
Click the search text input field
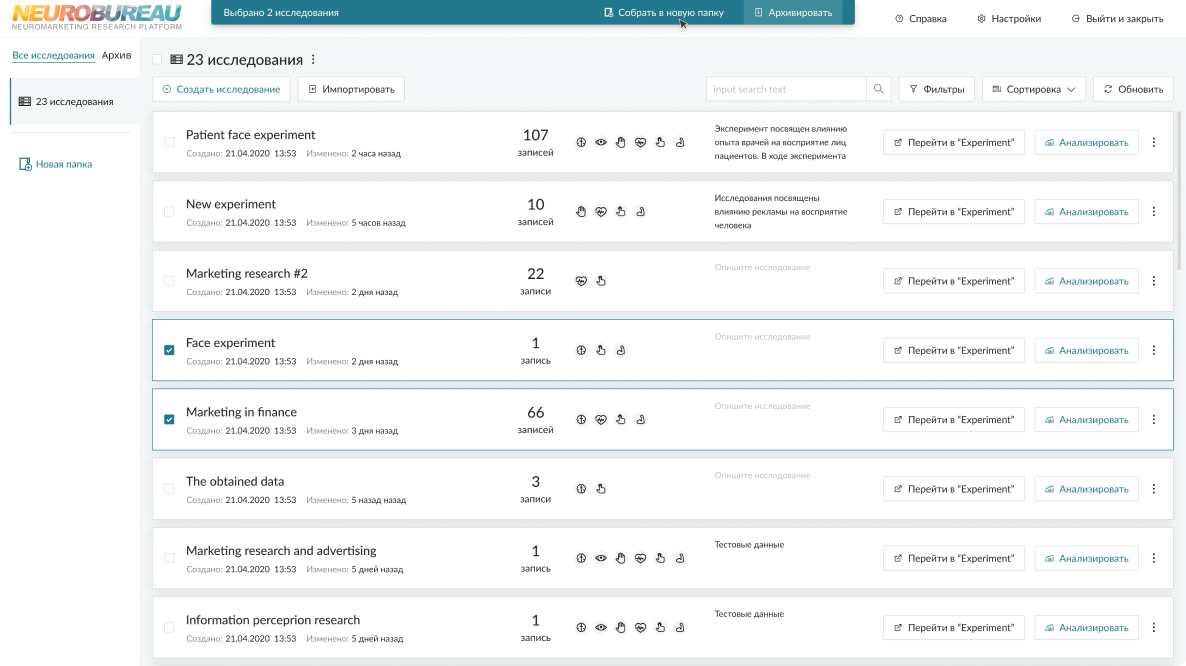(785, 89)
